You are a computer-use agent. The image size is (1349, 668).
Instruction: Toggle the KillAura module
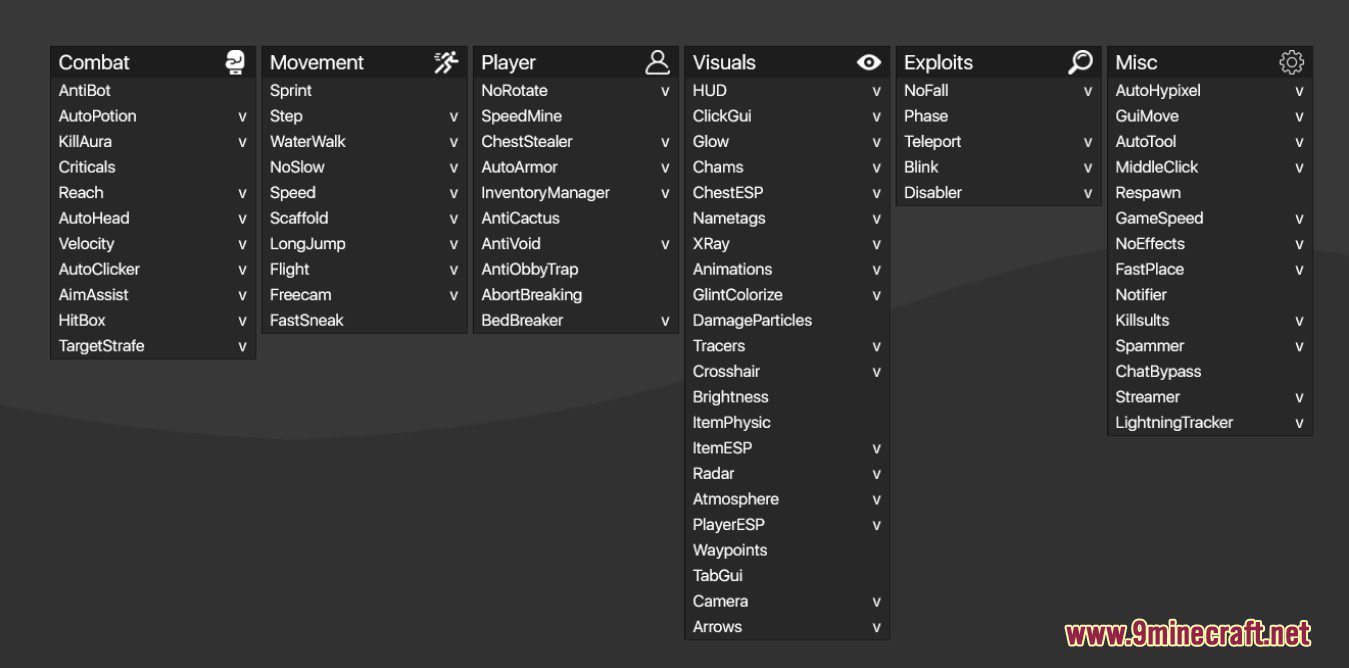point(153,142)
